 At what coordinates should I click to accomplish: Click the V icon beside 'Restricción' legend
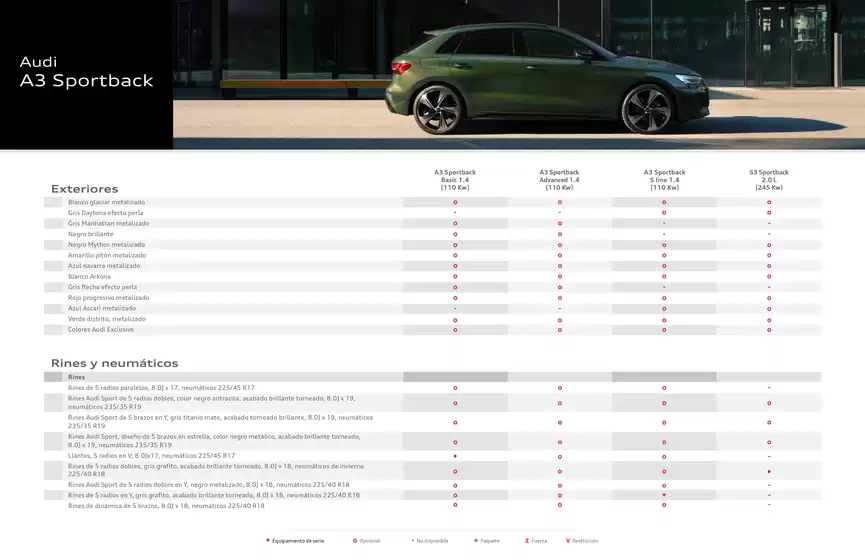pos(568,541)
